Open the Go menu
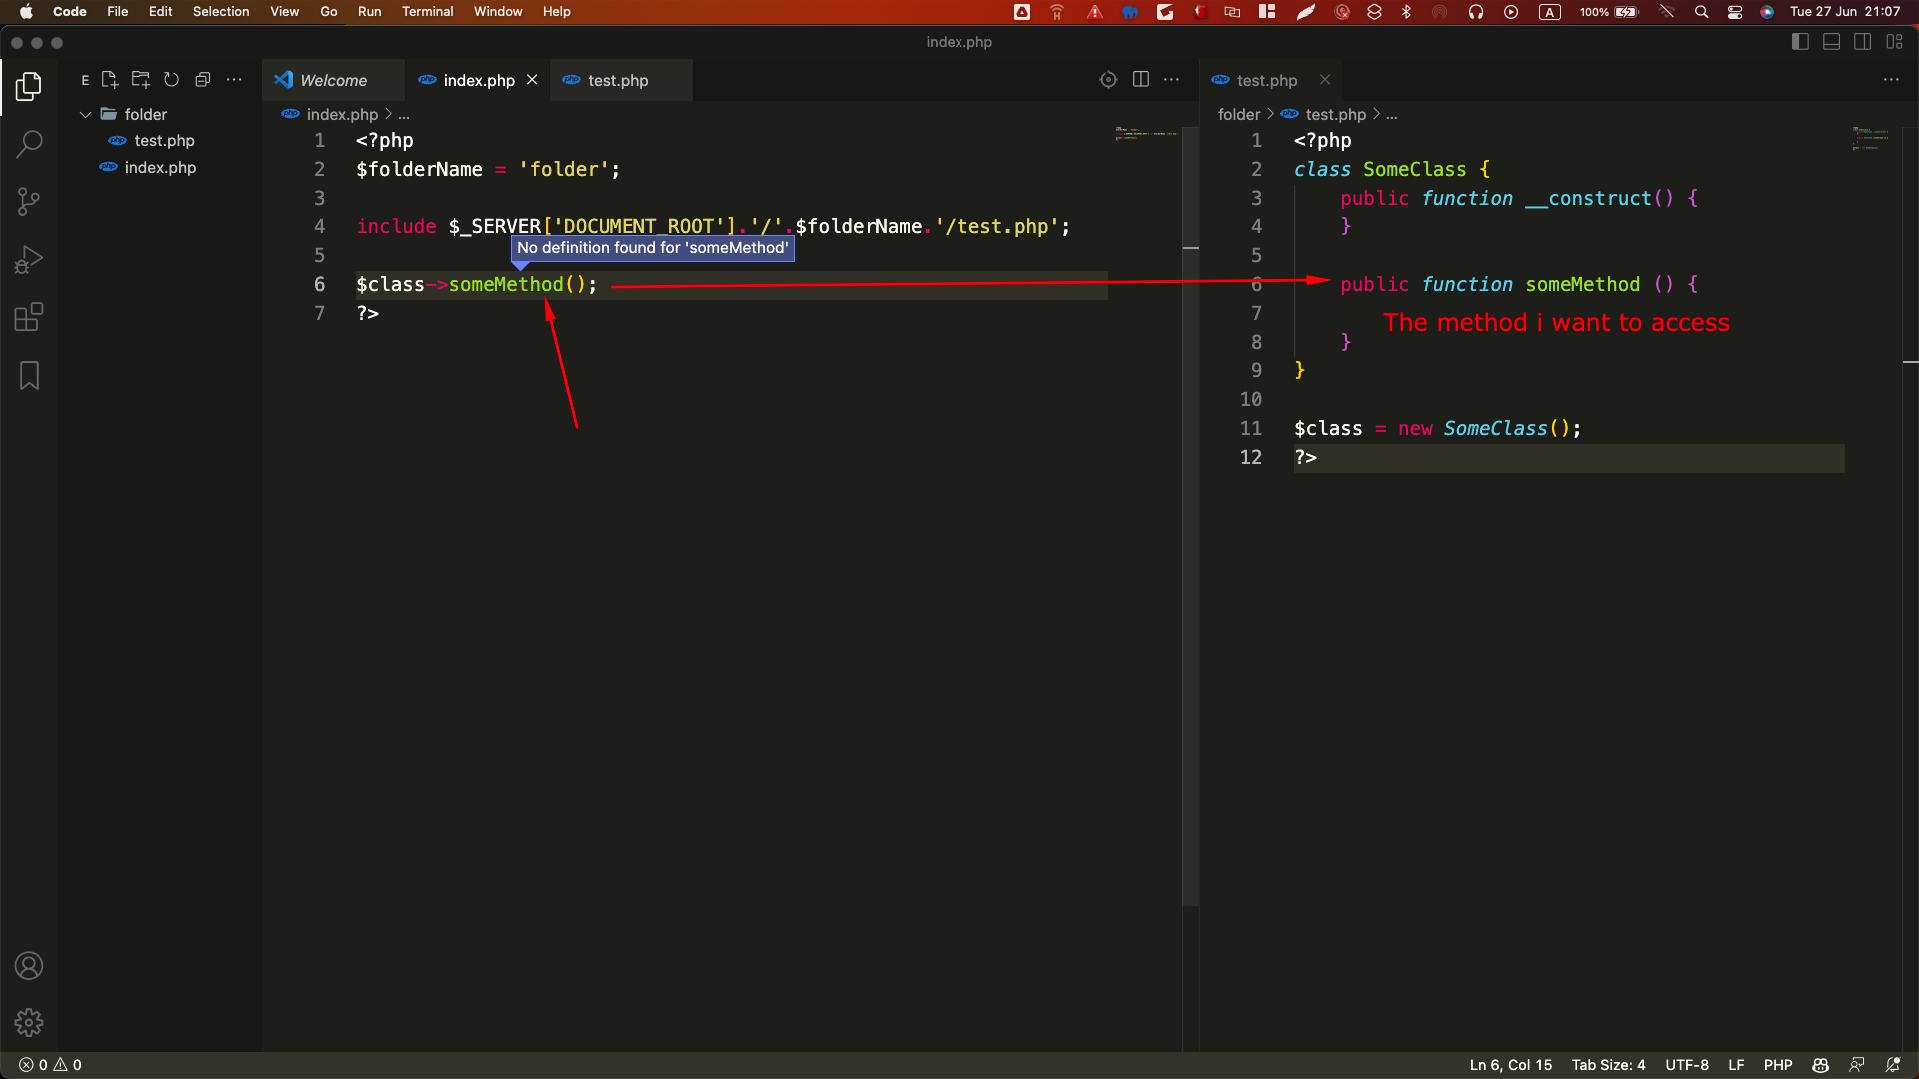The width and height of the screenshot is (1919, 1079). coord(329,12)
